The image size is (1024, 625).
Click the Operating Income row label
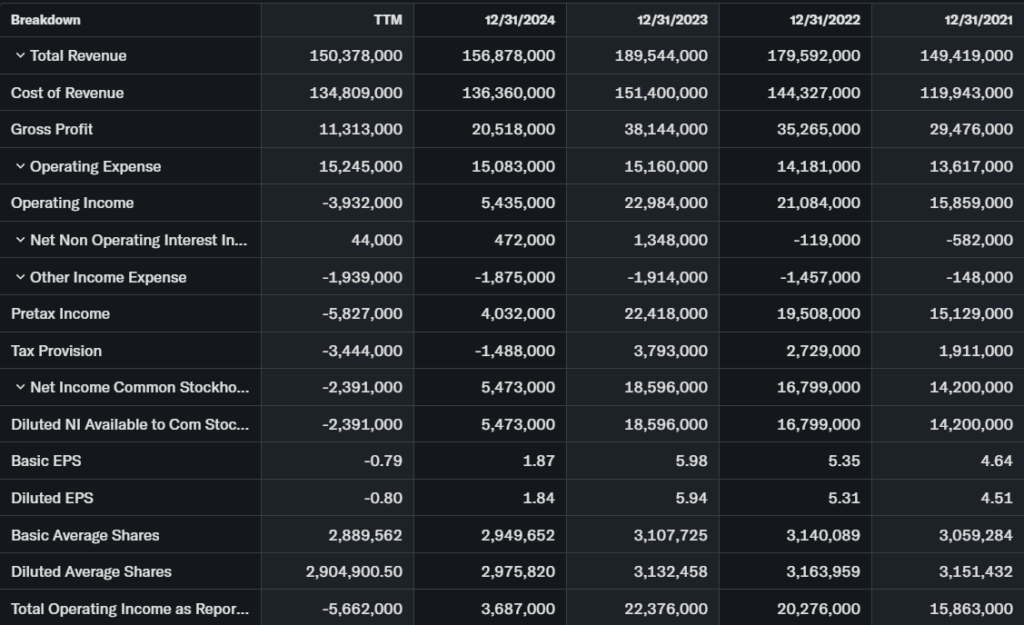pos(72,203)
